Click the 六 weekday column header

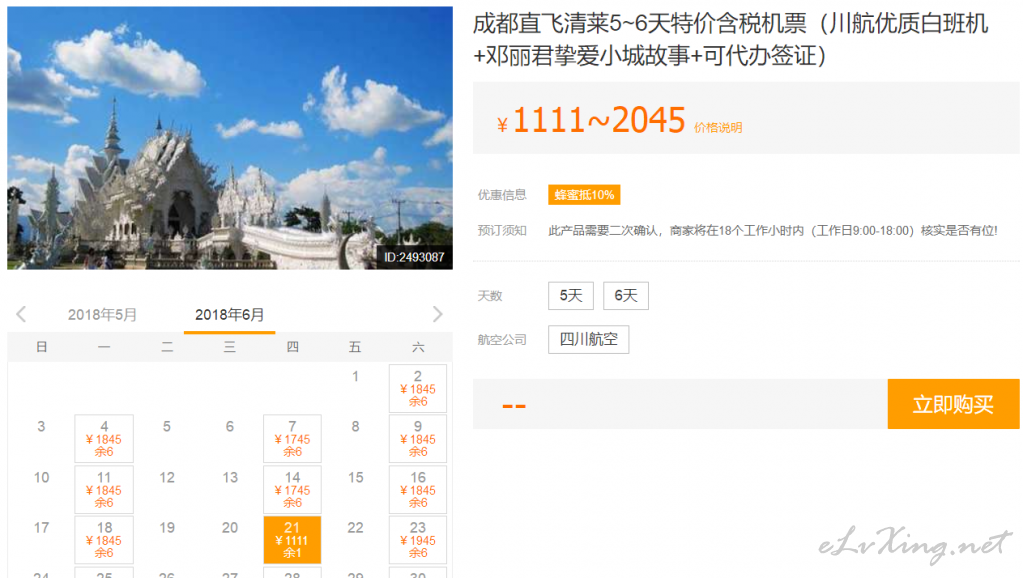pyautogui.click(x=418, y=347)
